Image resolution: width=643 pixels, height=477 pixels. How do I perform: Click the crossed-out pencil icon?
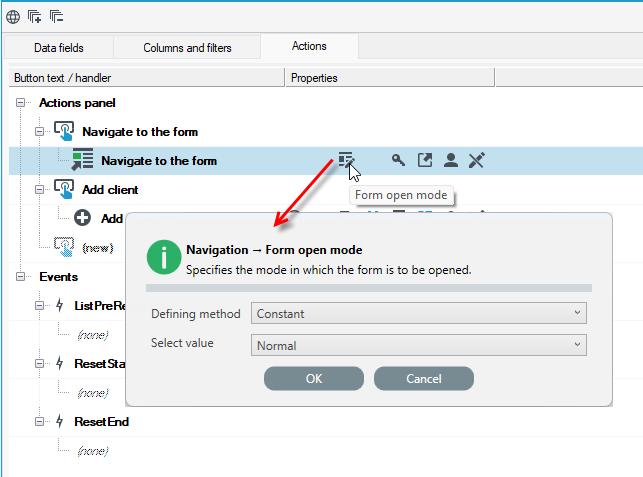tap(477, 160)
